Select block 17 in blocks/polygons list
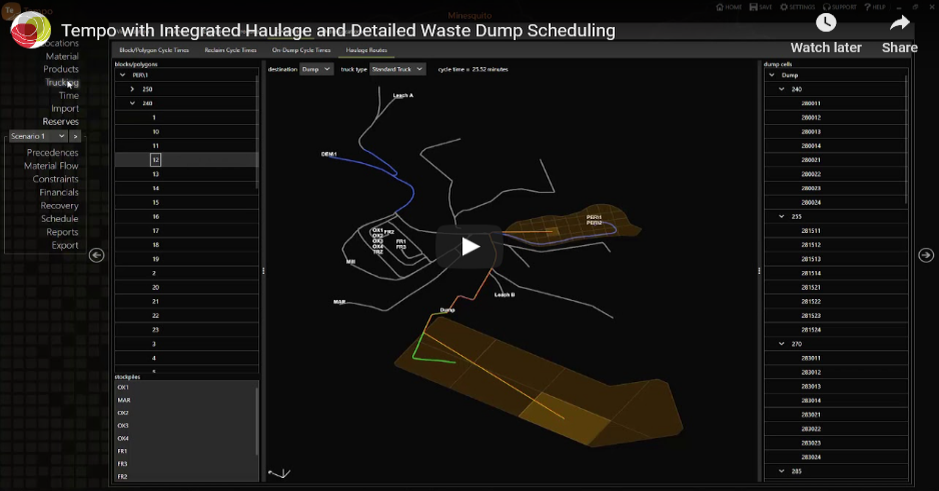Image resolution: width=939 pixels, height=491 pixels. [x=186, y=231]
